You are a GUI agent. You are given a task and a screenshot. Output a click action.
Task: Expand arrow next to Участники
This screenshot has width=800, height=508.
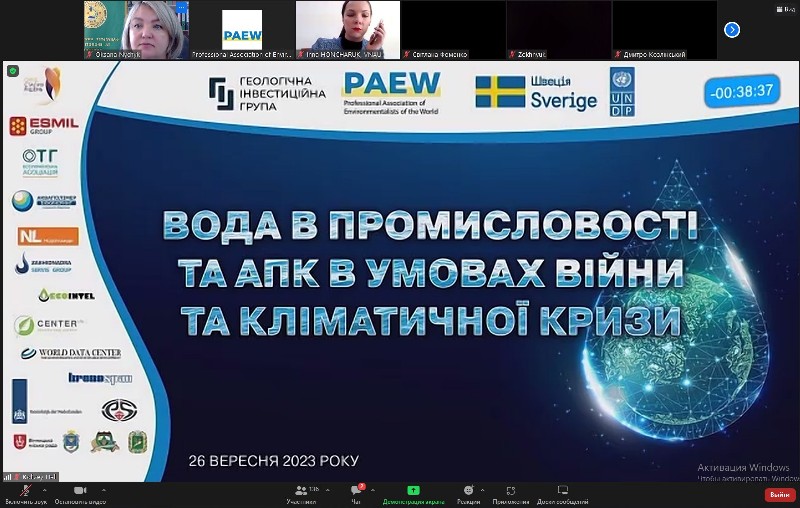point(328,490)
